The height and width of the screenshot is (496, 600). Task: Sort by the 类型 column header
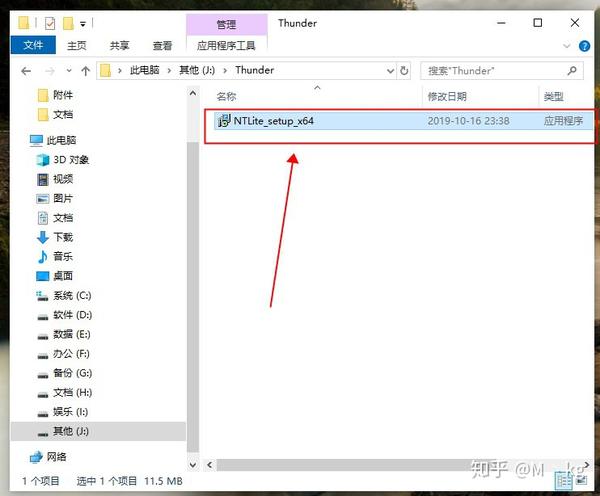pyautogui.click(x=553, y=96)
